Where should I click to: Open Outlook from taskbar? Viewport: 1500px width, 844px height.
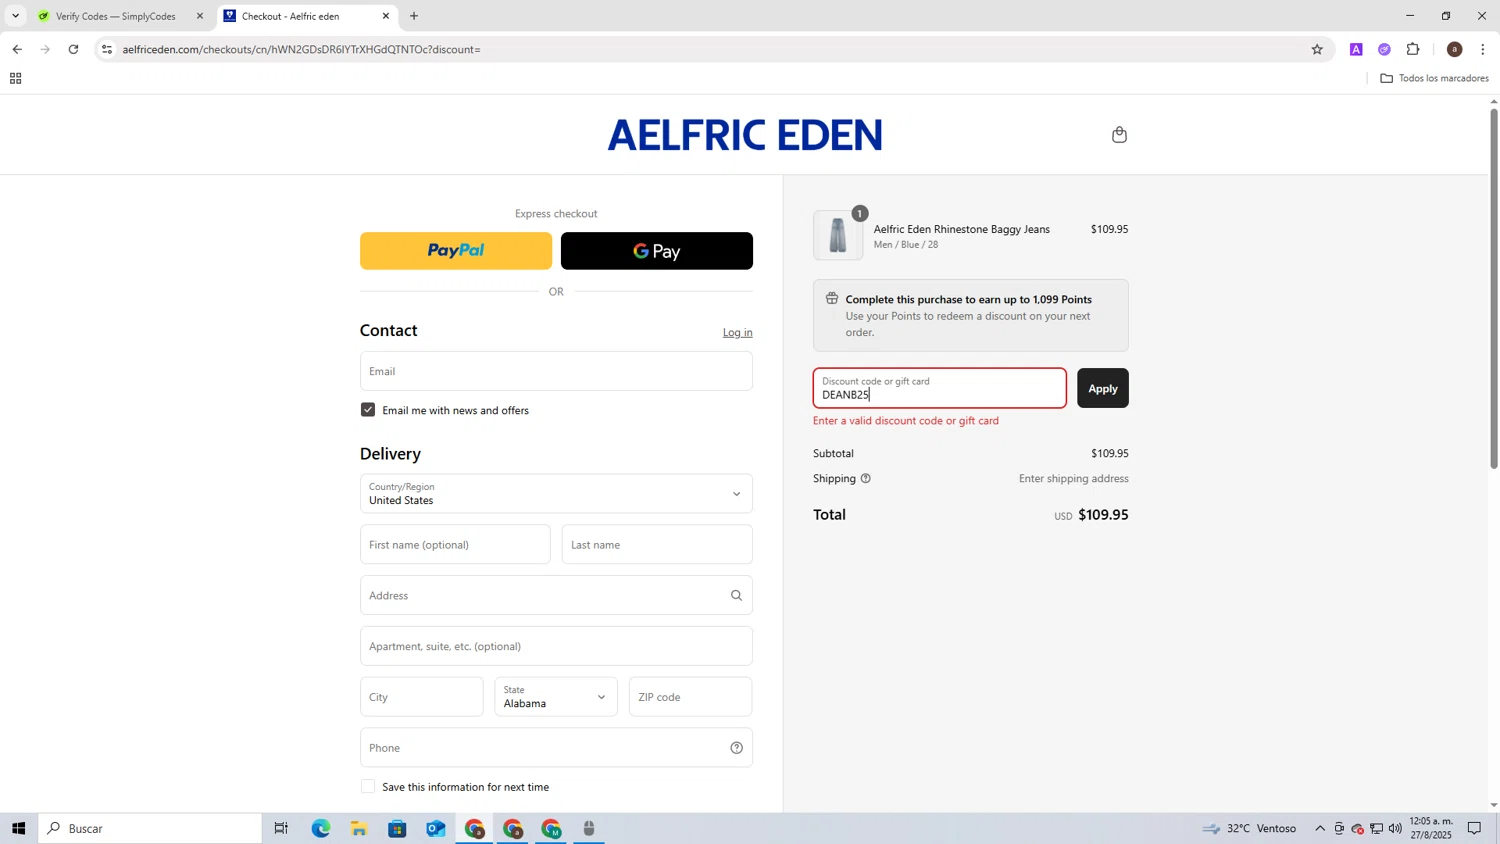(436, 828)
